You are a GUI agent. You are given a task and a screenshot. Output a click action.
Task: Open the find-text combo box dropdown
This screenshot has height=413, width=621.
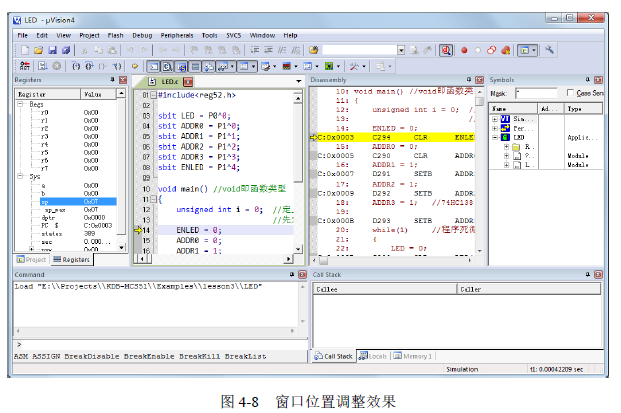[x=401, y=49]
